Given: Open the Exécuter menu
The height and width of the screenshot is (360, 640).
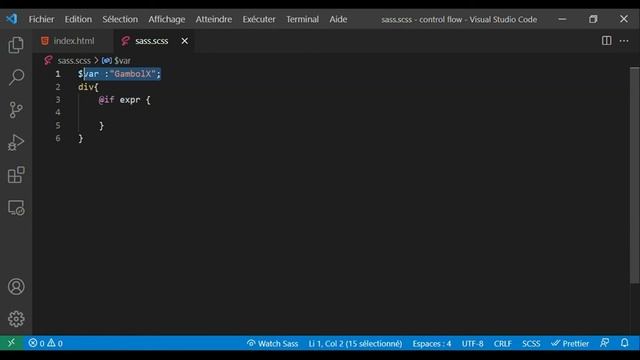Looking at the screenshot, I should click(x=259, y=19).
